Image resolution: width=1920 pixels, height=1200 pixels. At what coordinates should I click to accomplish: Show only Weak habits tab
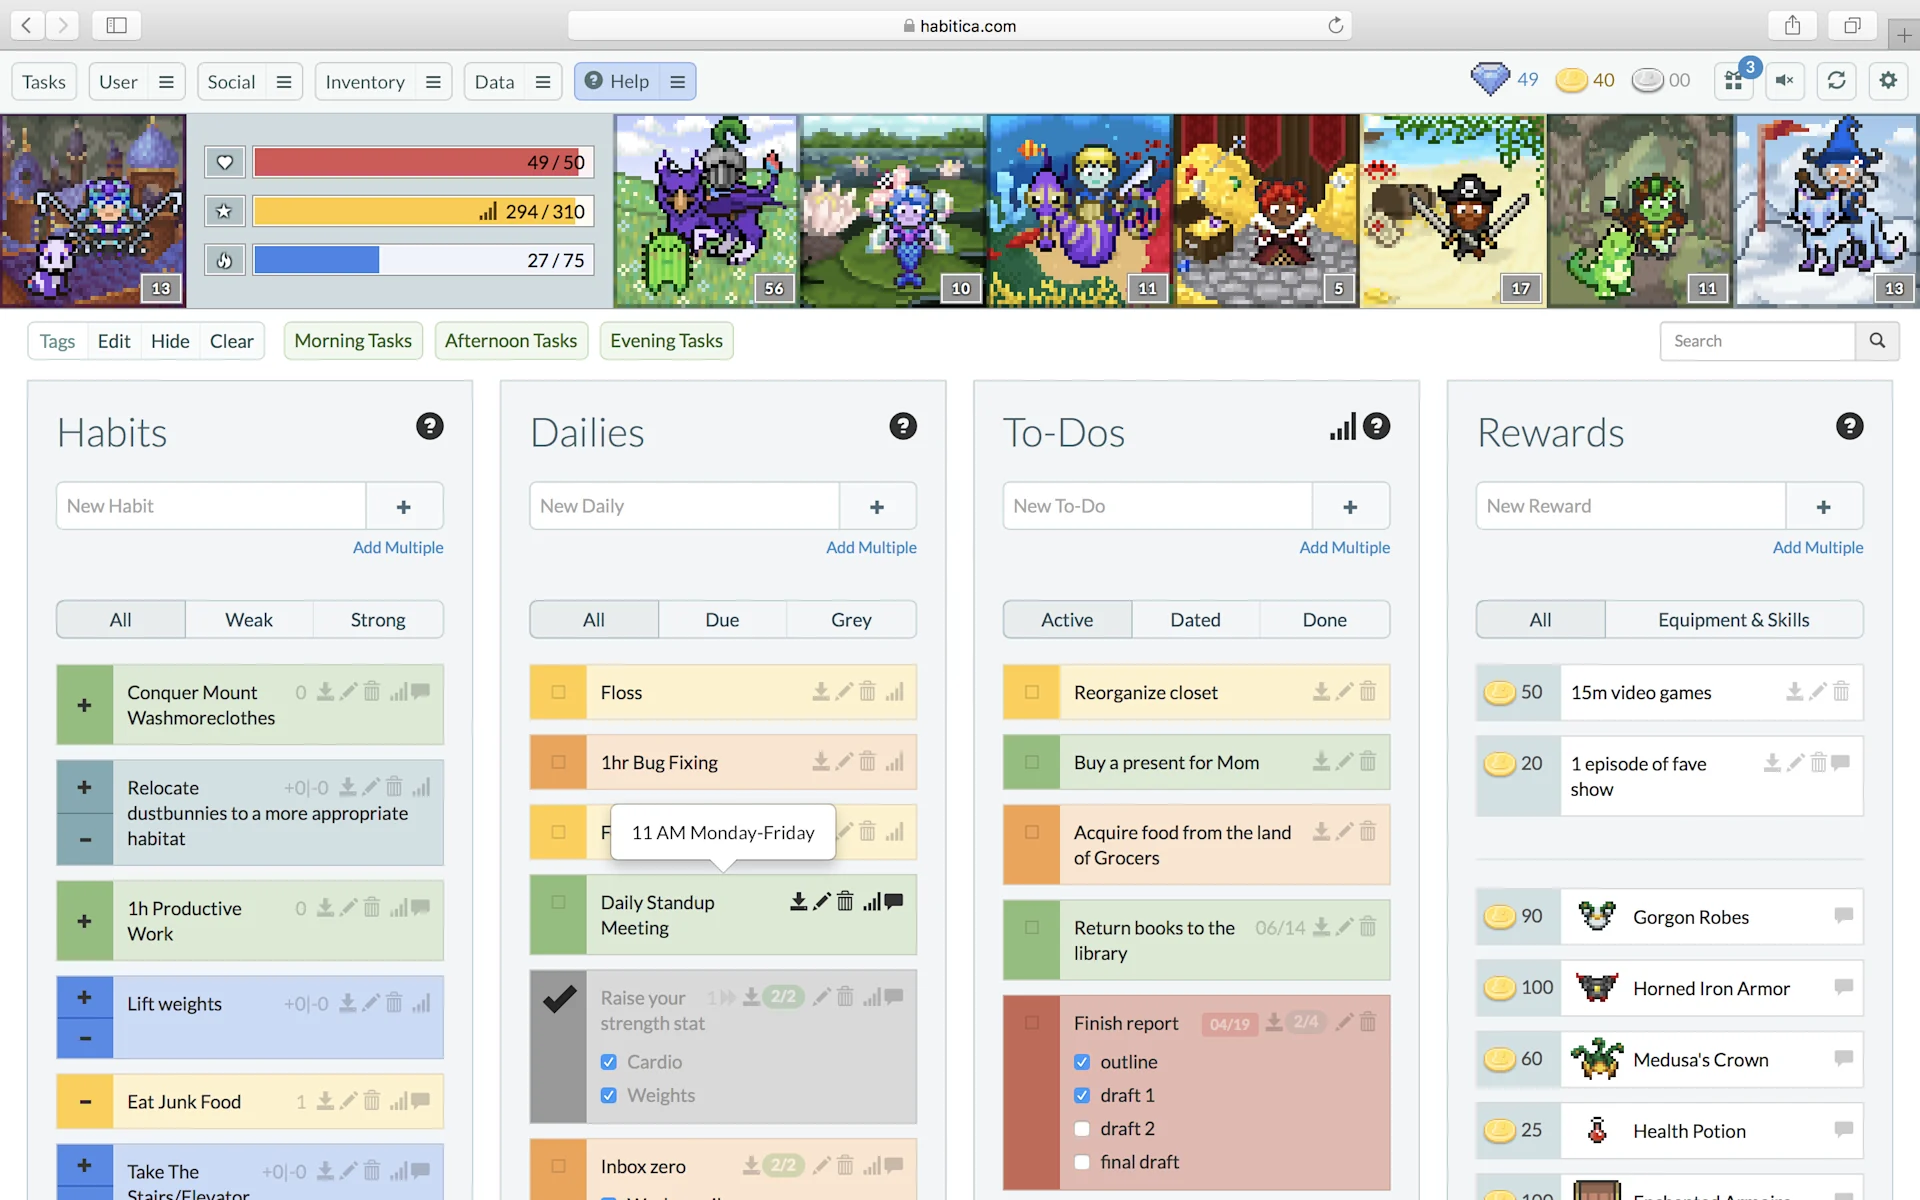point(248,620)
